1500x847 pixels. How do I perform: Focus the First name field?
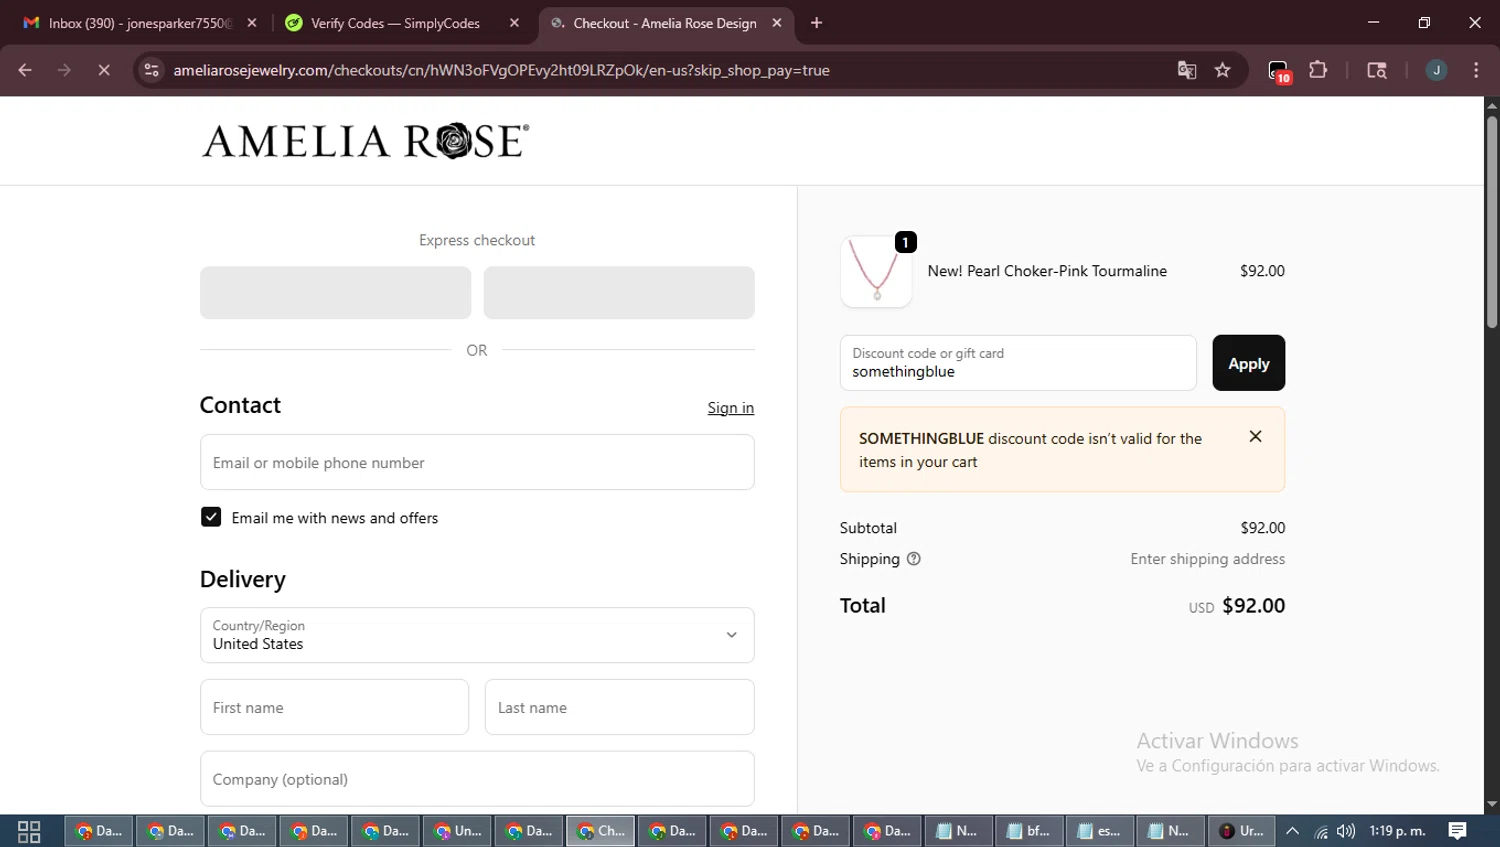point(334,707)
